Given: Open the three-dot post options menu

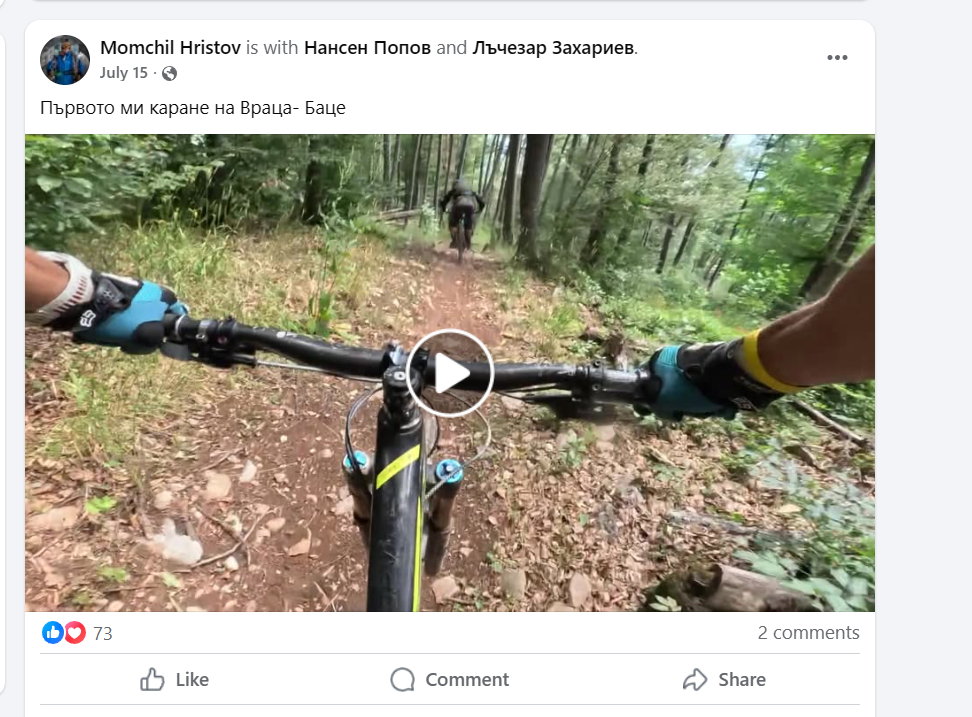Looking at the screenshot, I should [x=837, y=58].
